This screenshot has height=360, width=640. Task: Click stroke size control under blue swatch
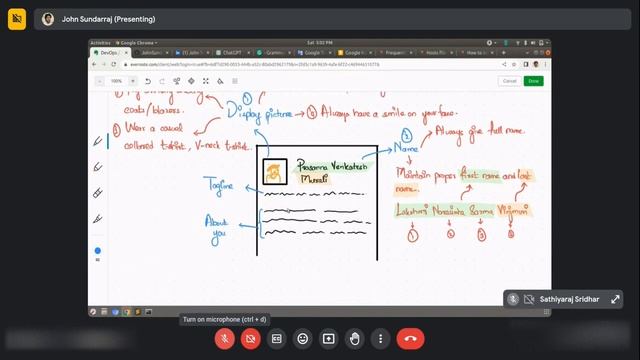point(98,260)
